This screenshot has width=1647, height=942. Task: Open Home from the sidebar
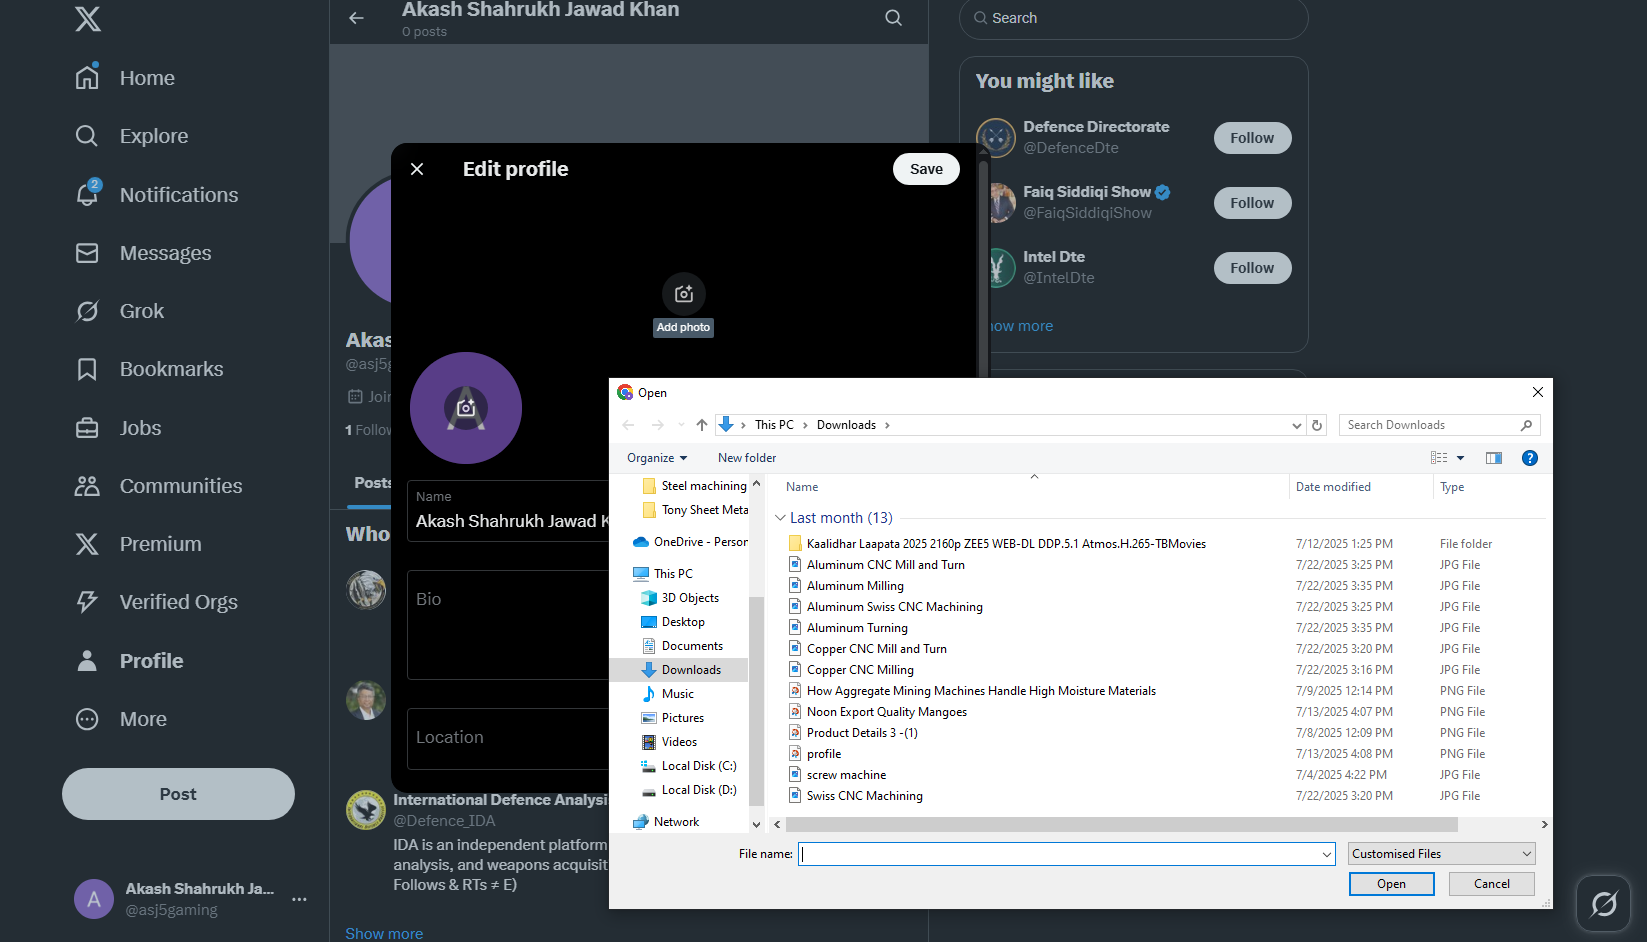click(x=125, y=78)
